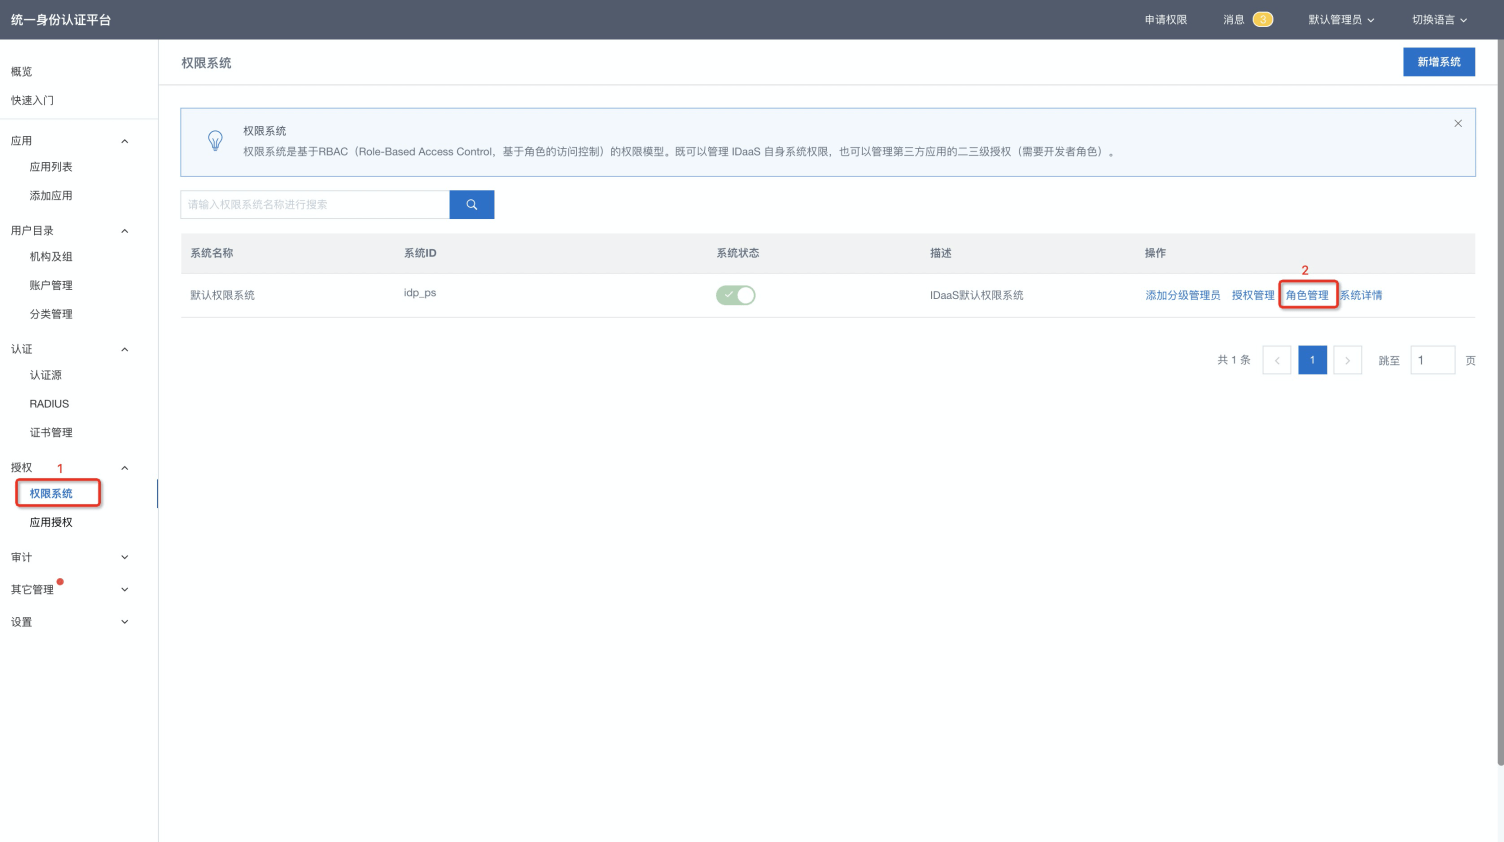The width and height of the screenshot is (1504, 842).
Task: Click the 新增系统 button
Action: [1439, 62]
